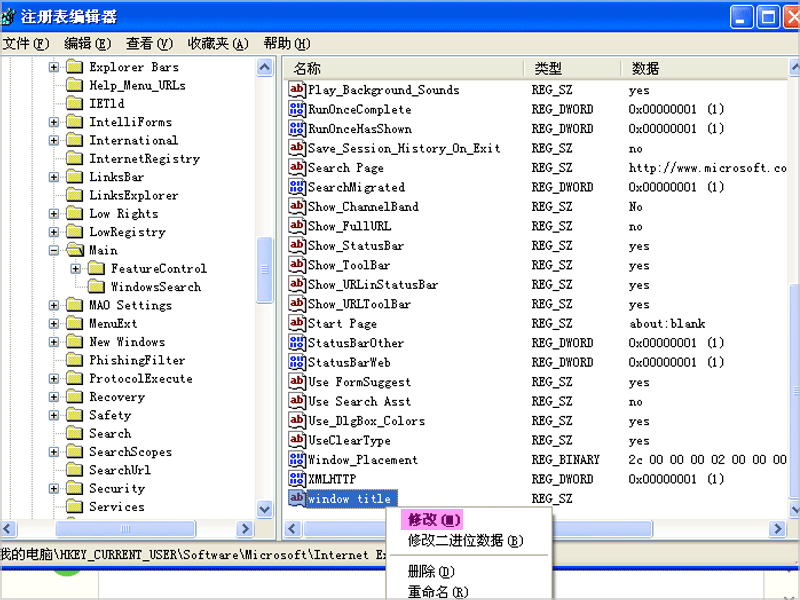Collapse the Main key

click(x=54, y=250)
